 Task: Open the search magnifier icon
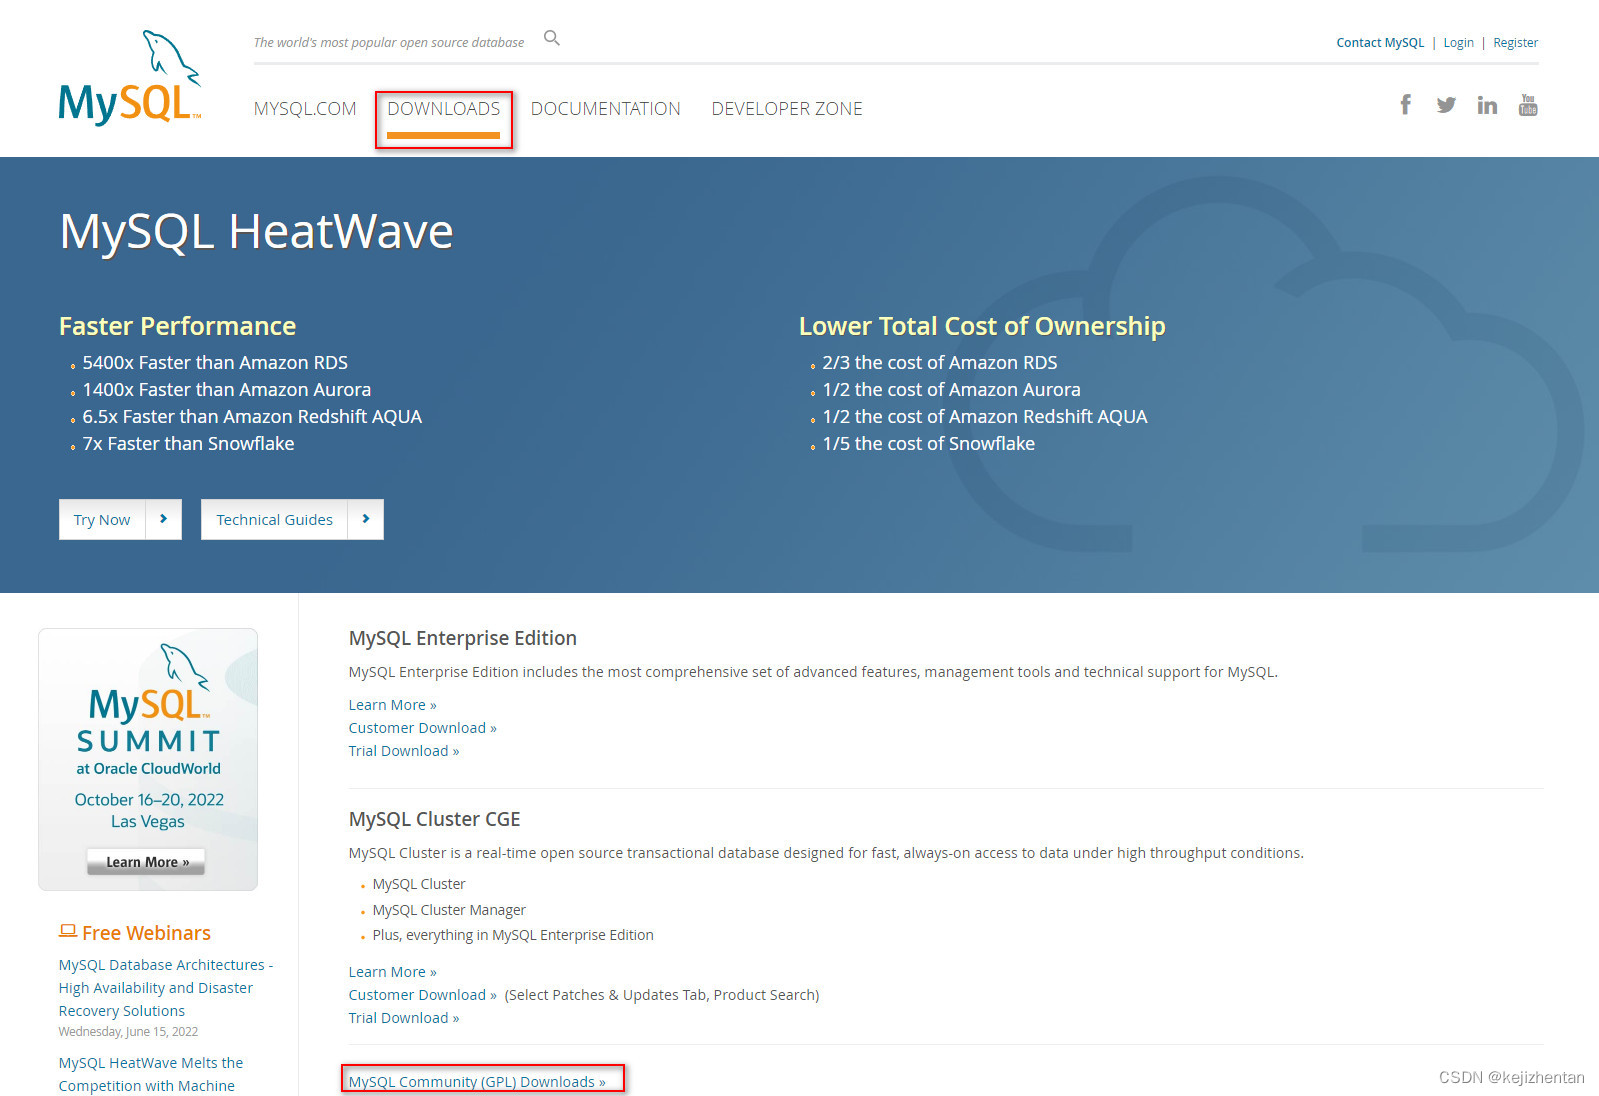pyautogui.click(x=551, y=39)
